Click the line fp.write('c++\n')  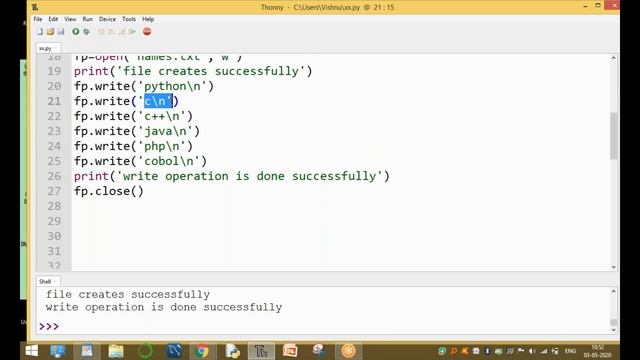(133, 116)
